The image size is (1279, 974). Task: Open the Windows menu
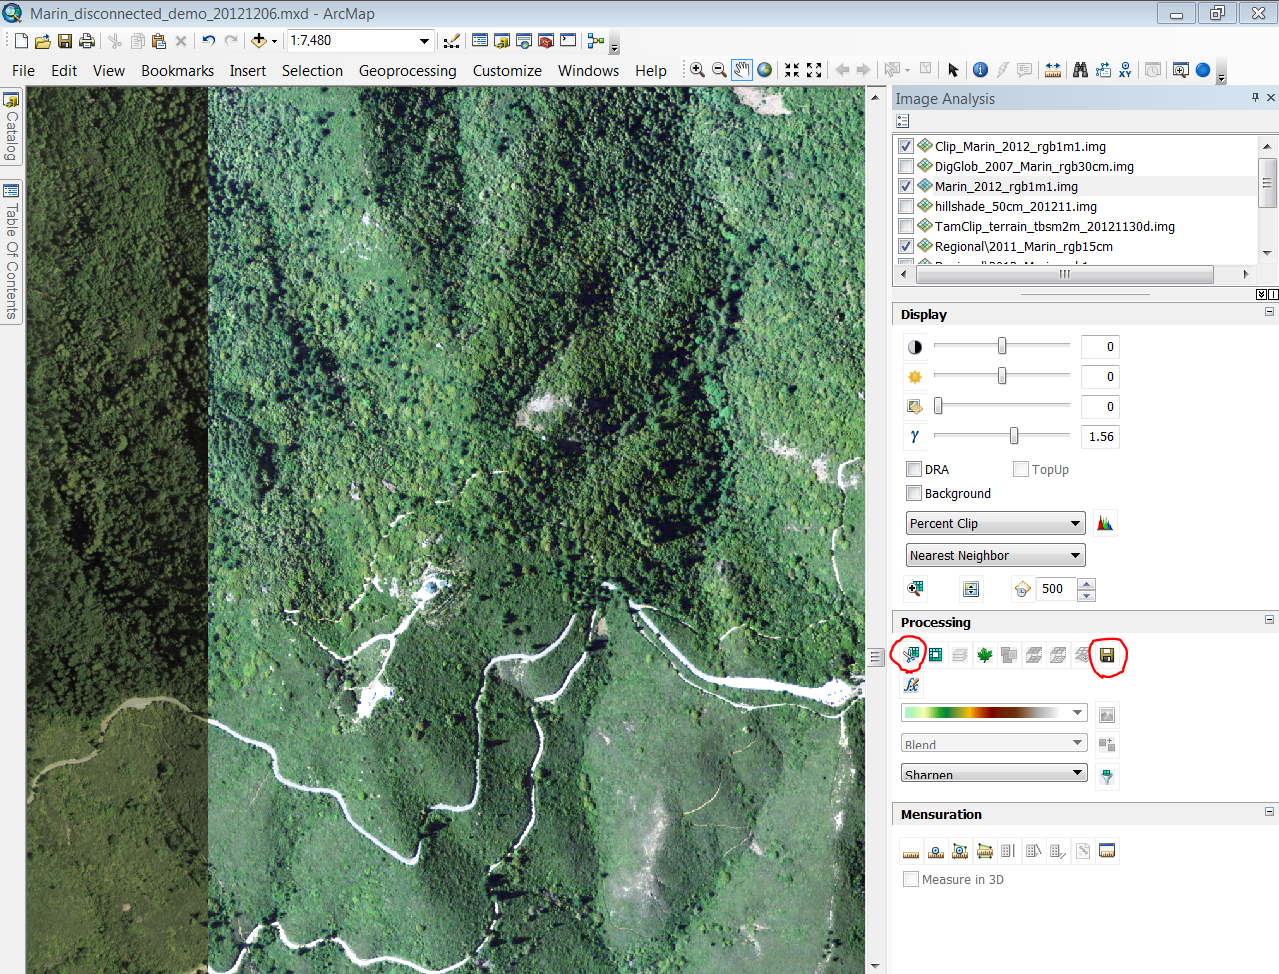tap(588, 71)
